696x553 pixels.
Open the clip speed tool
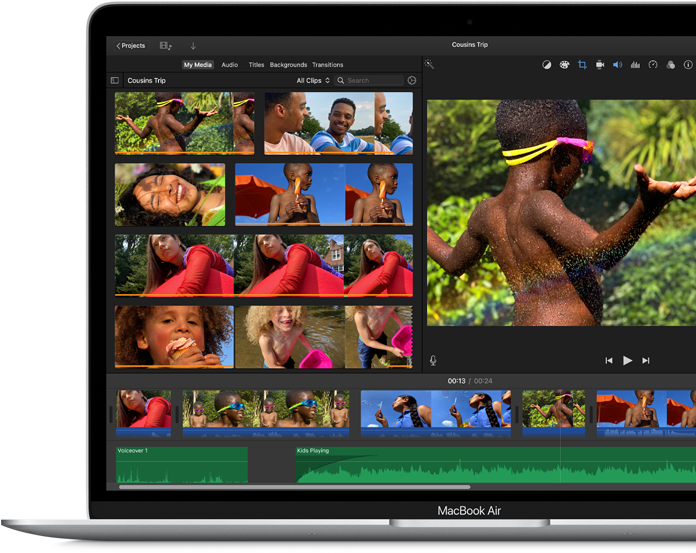pos(652,65)
